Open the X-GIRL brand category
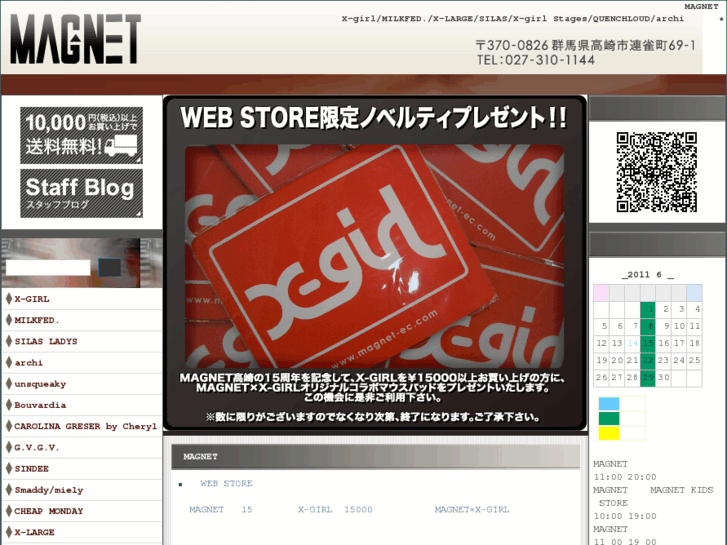This screenshot has height=545, width=727. coord(32,299)
